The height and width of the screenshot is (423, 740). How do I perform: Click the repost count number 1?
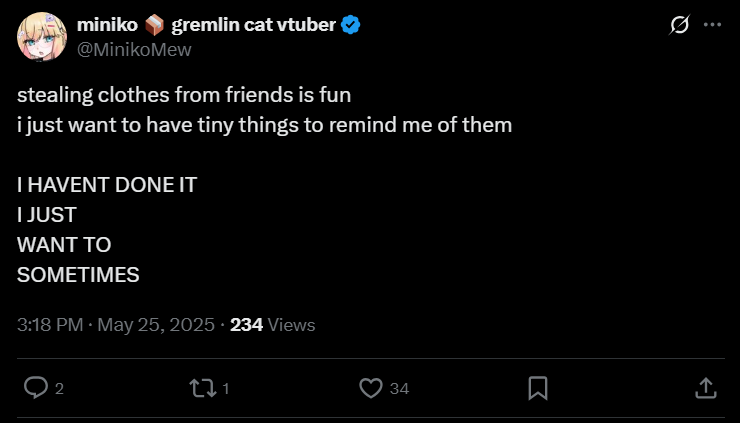226,389
